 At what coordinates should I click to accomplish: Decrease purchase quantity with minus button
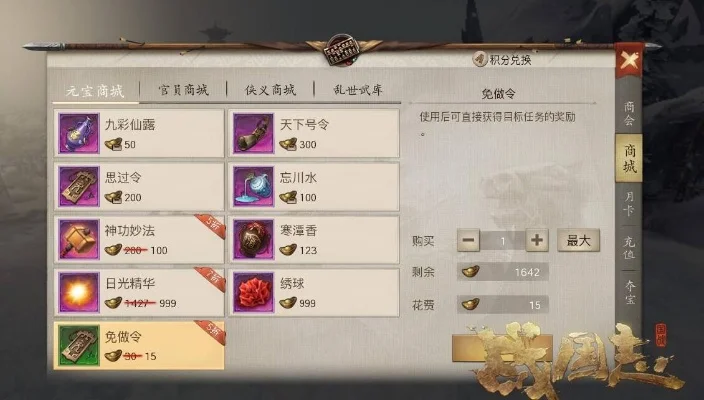[x=468, y=240]
